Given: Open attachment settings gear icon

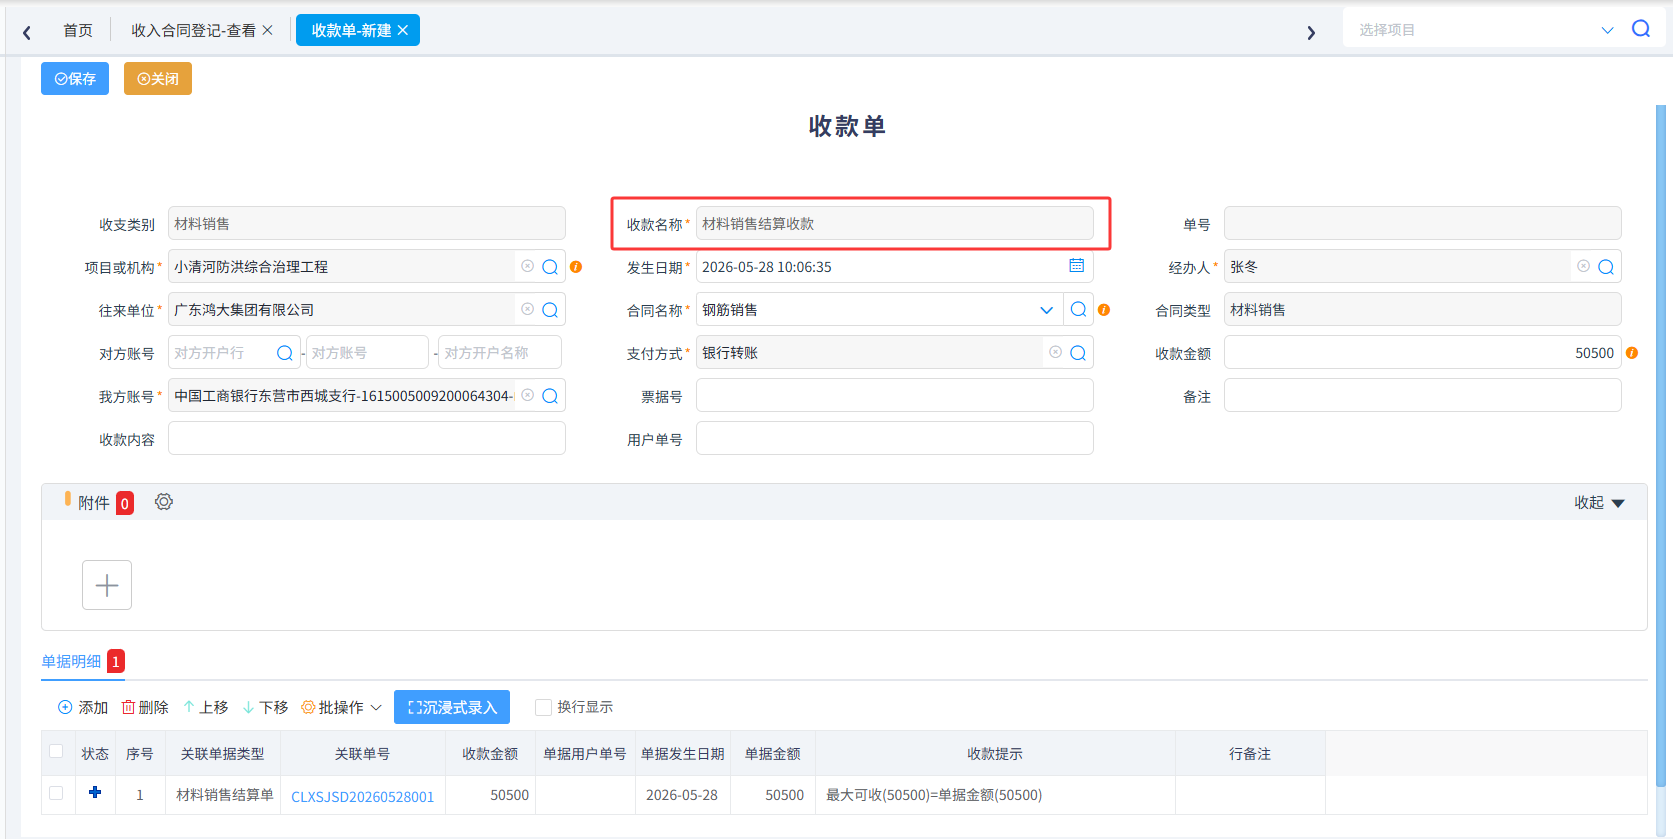Looking at the screenshot, I should point(164,502).
